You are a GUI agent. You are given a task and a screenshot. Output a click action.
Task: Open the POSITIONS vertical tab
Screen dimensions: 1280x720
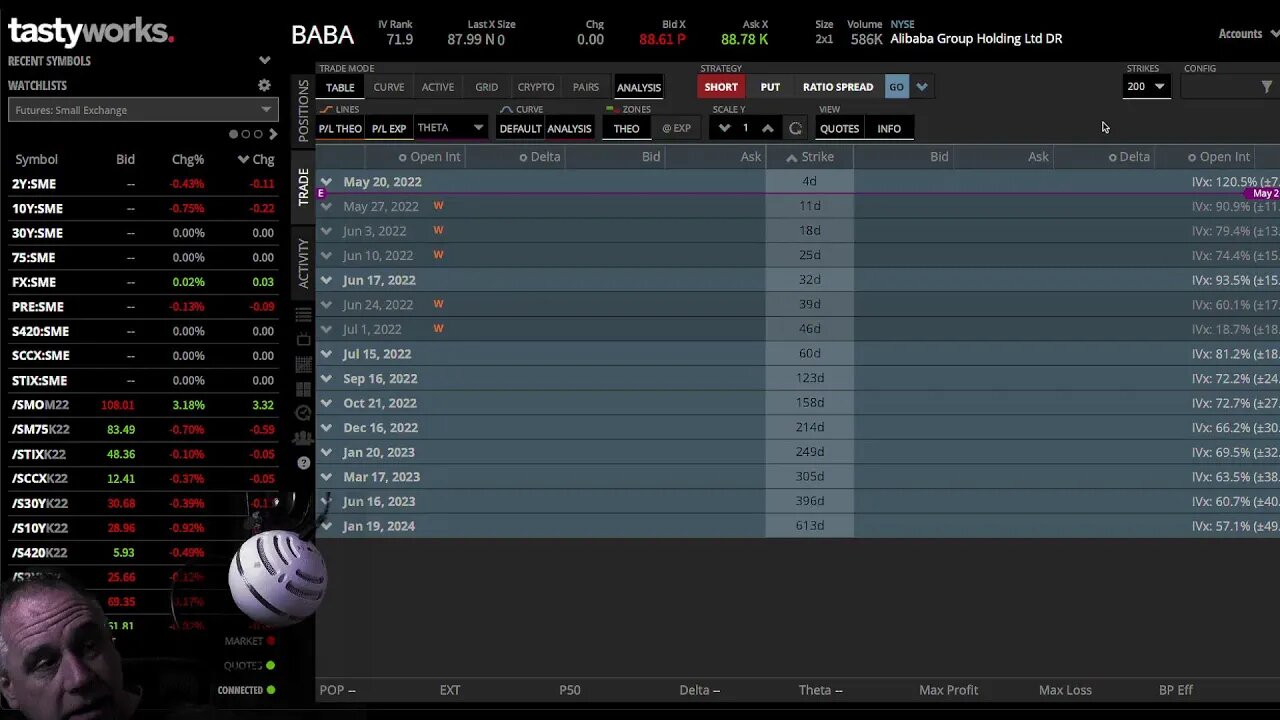click(x=304, y=110)
